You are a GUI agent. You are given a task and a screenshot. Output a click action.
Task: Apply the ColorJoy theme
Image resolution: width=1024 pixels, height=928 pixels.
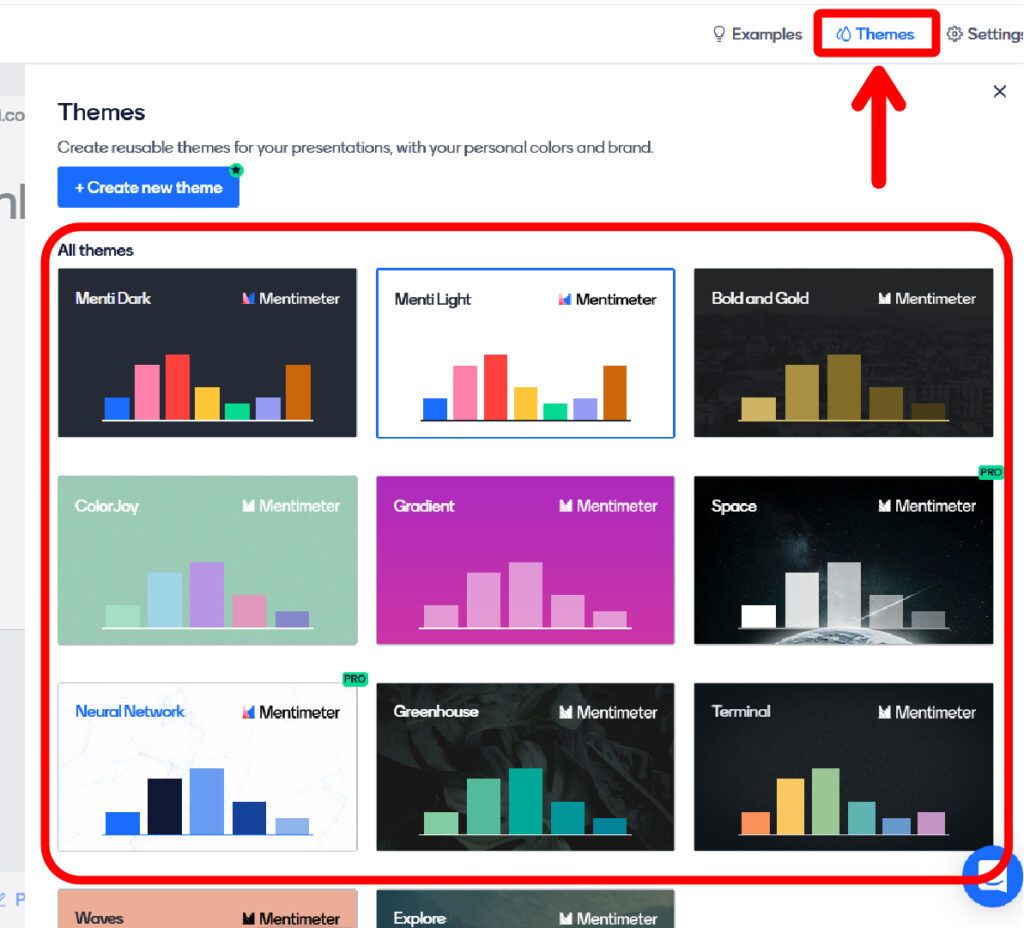(x=207, y=560)
